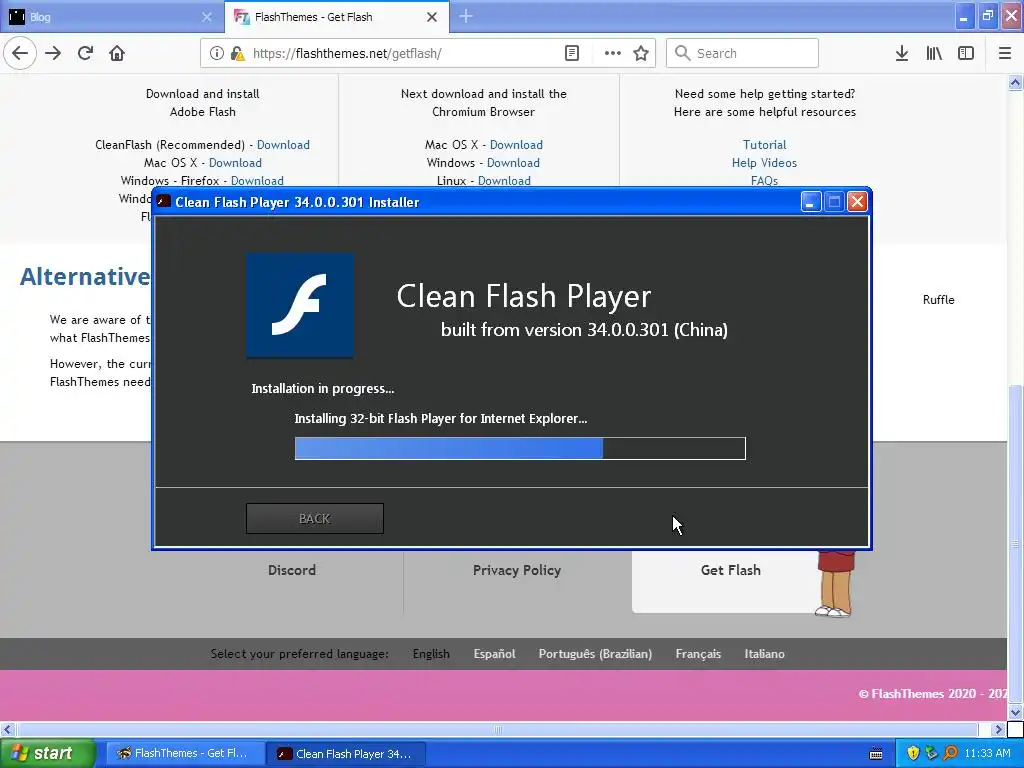This screenshot has width=1024, height=768.
Task: Click the vertical page scrollbar thumb
Action: 1015,545
